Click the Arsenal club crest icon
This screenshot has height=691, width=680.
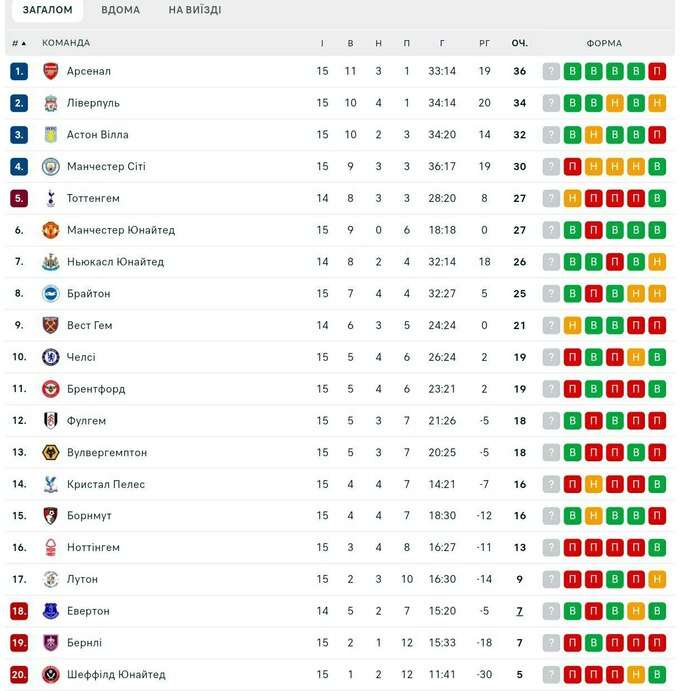coord(50,71)
